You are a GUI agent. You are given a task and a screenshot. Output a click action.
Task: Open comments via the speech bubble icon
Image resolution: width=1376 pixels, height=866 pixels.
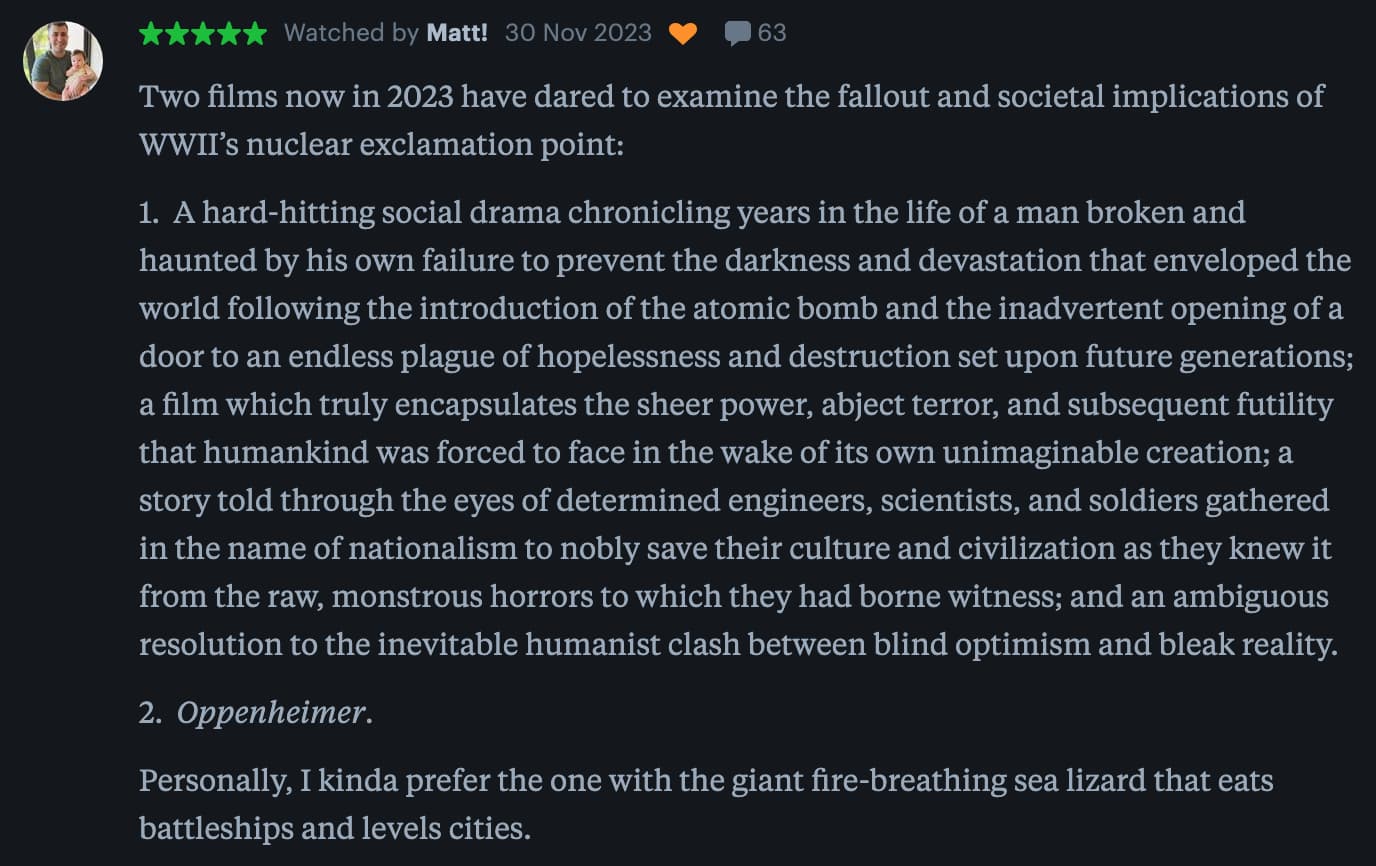(737, 33)
